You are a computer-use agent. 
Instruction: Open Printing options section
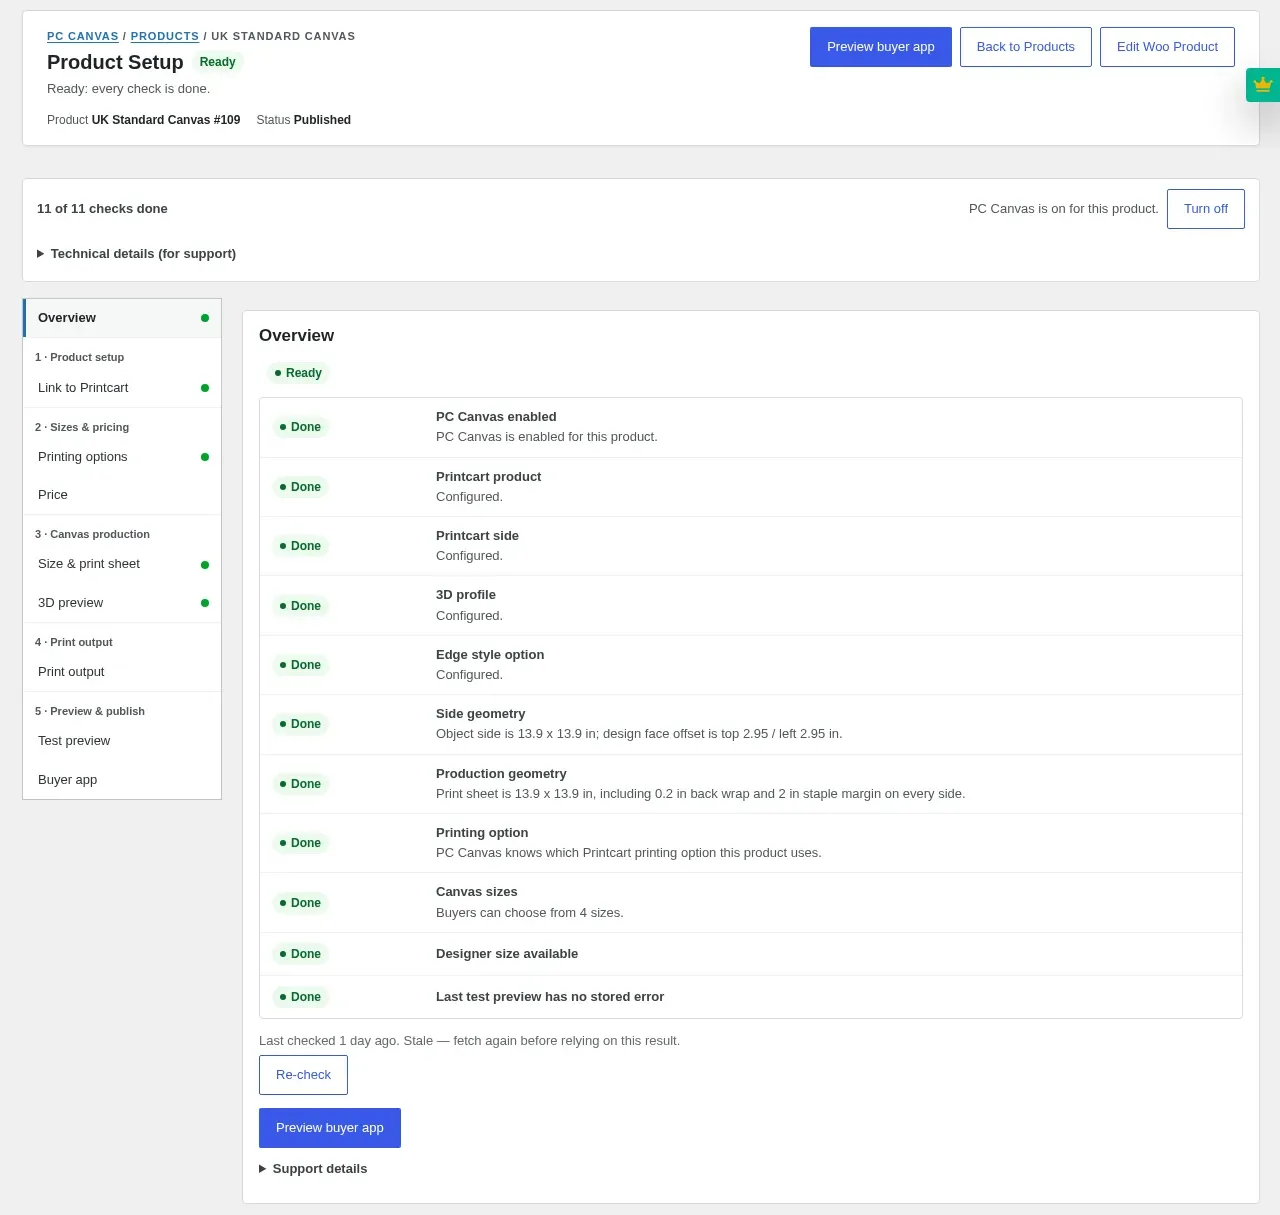(x=122, y=457)
